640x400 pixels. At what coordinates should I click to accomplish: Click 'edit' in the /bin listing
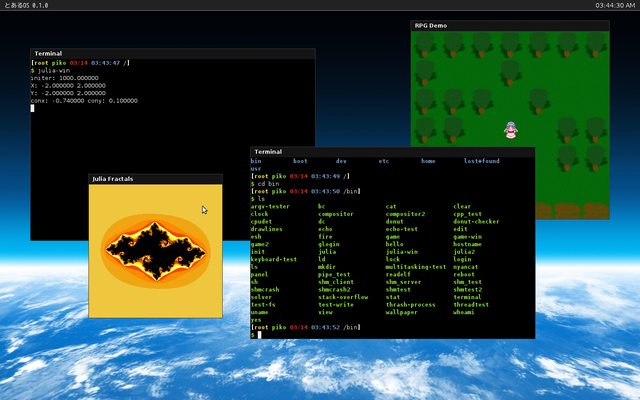click(460, 229)
